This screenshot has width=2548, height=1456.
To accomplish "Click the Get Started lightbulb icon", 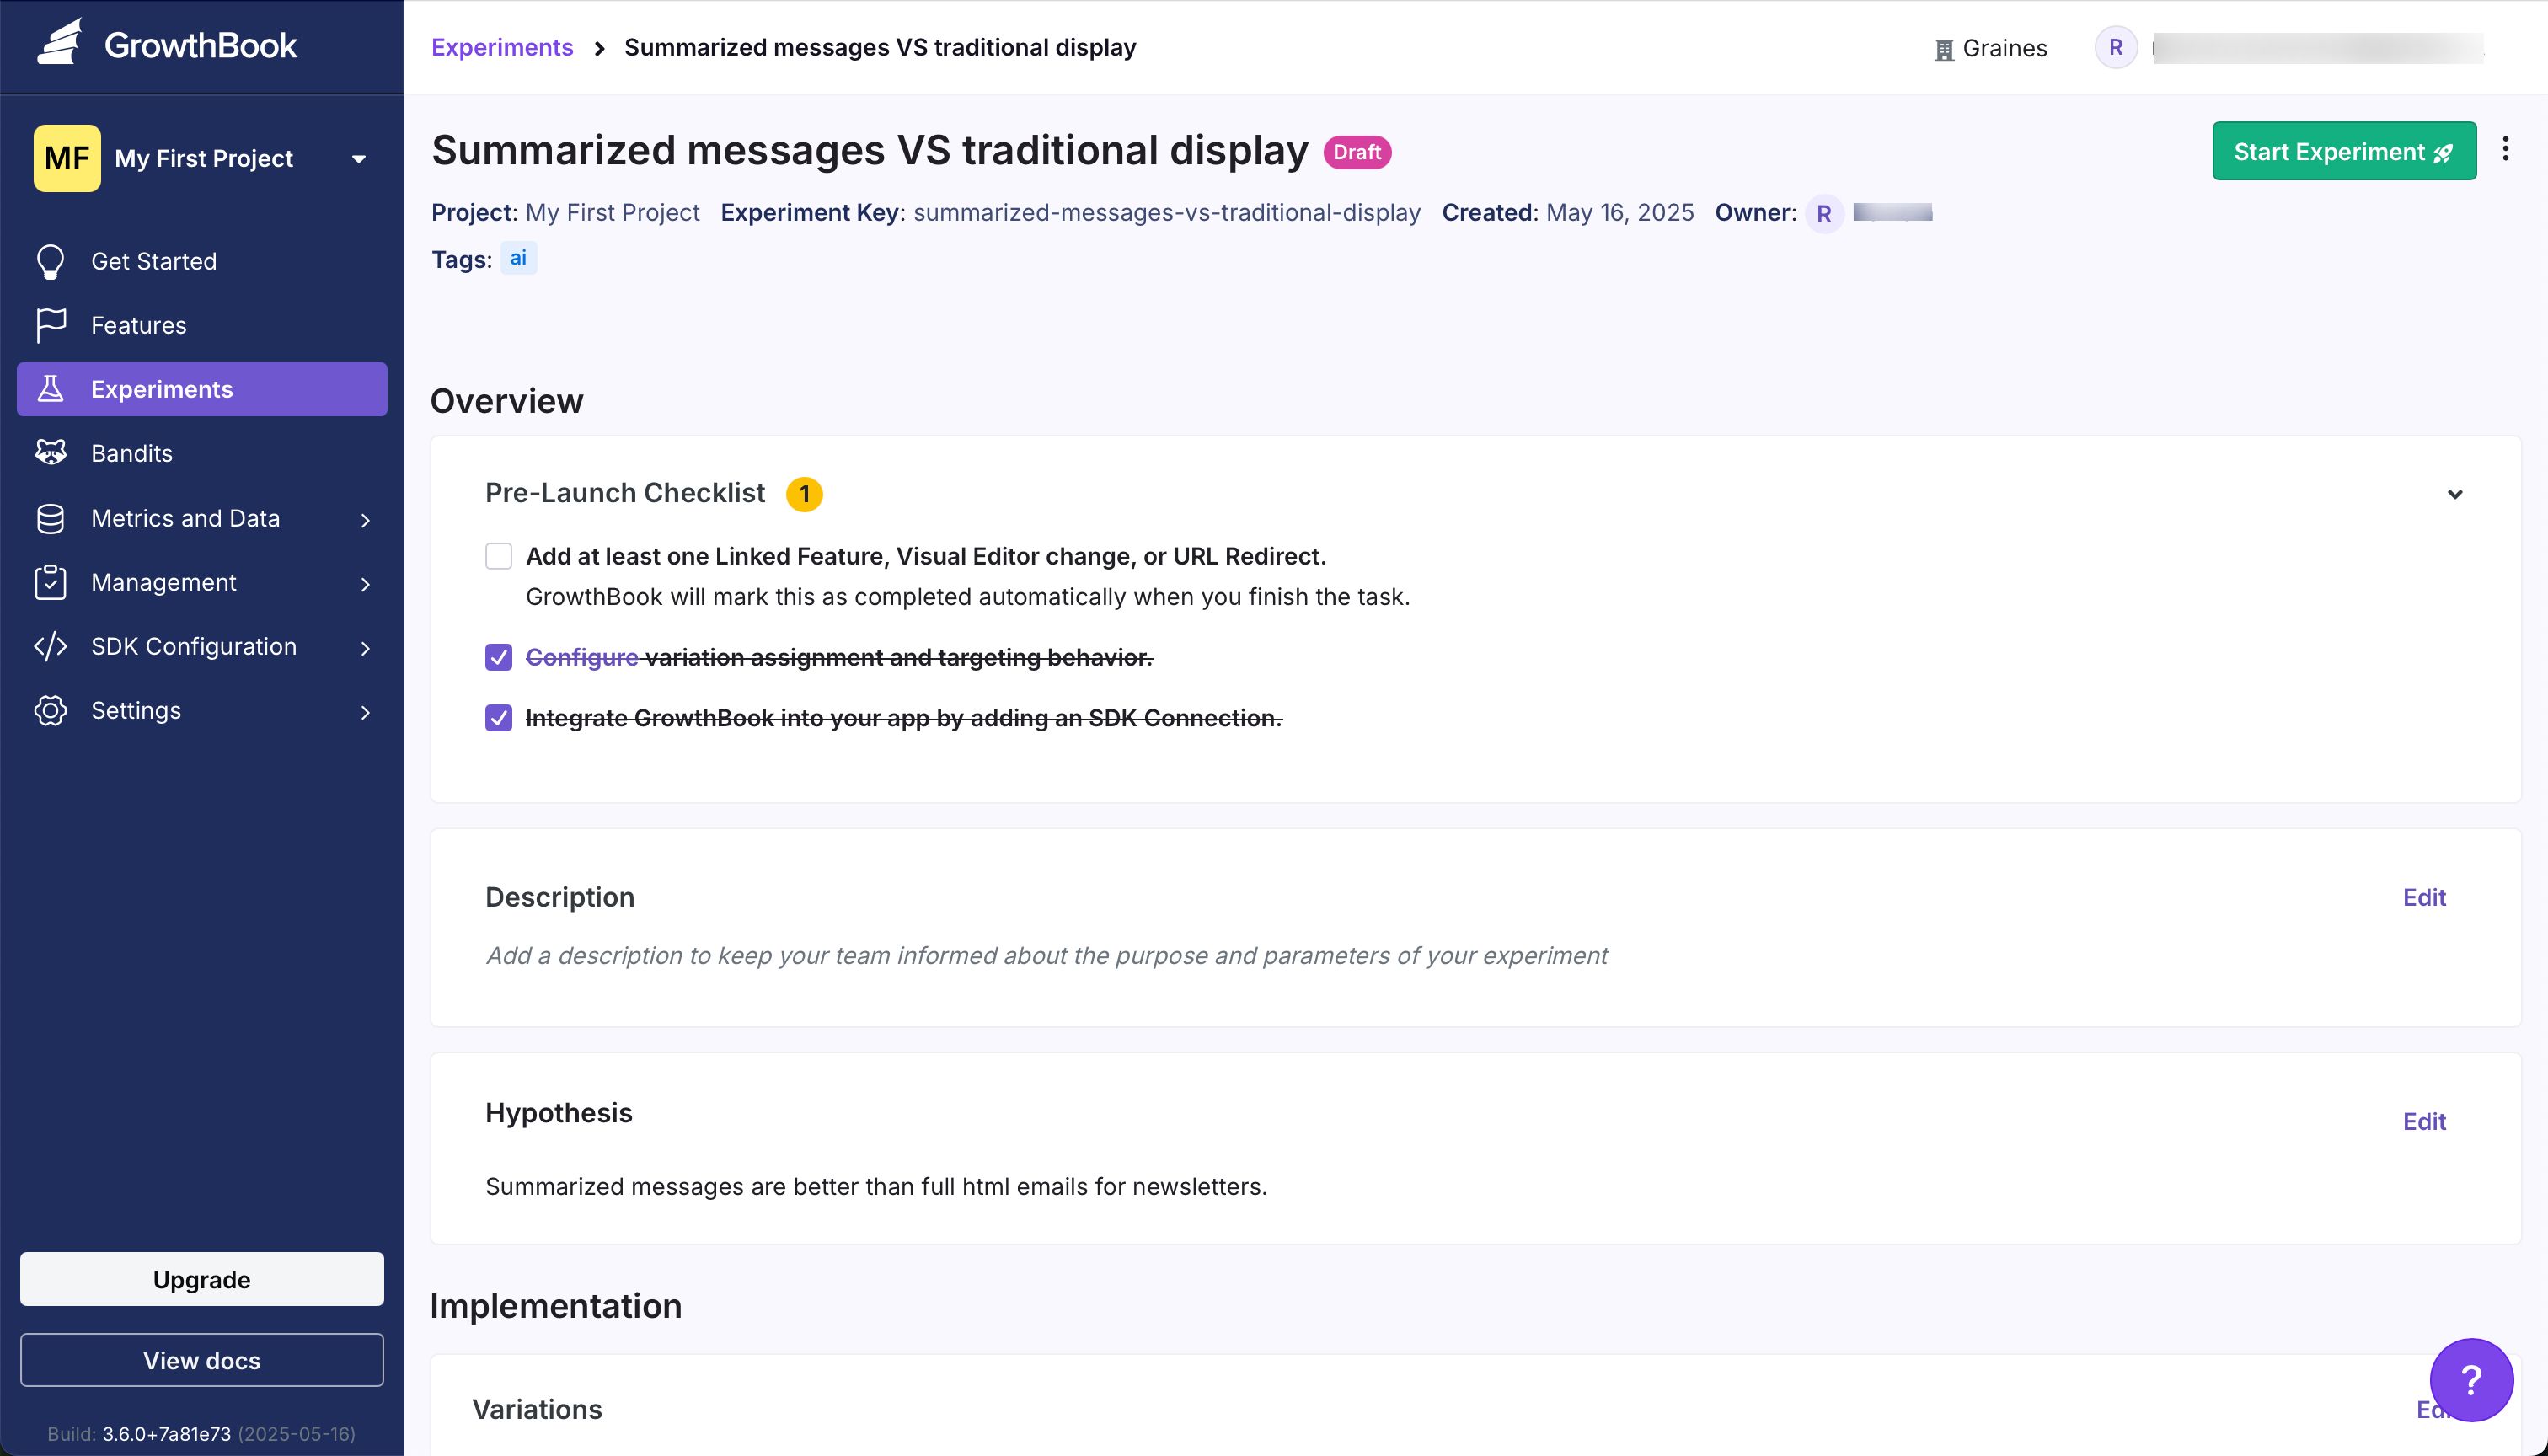I will tap(50, 261).
